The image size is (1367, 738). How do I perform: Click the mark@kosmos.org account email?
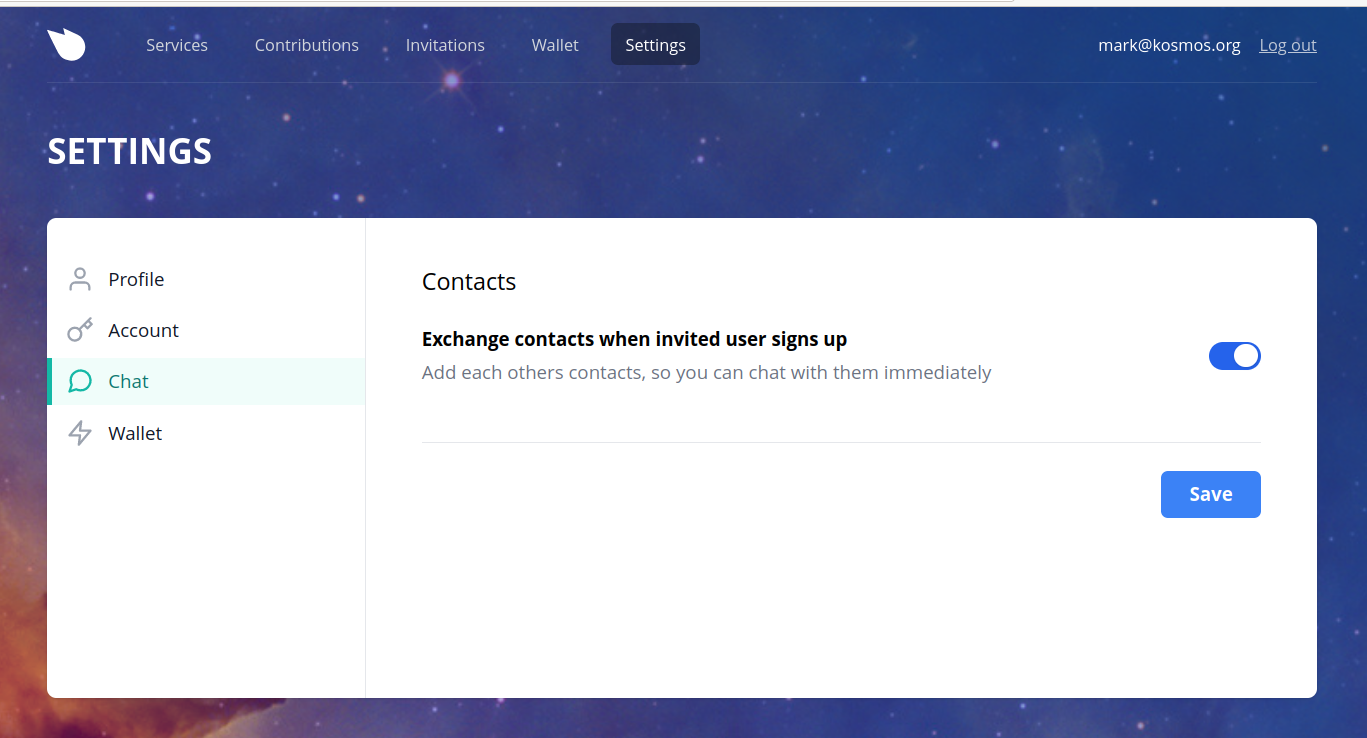1168,45
